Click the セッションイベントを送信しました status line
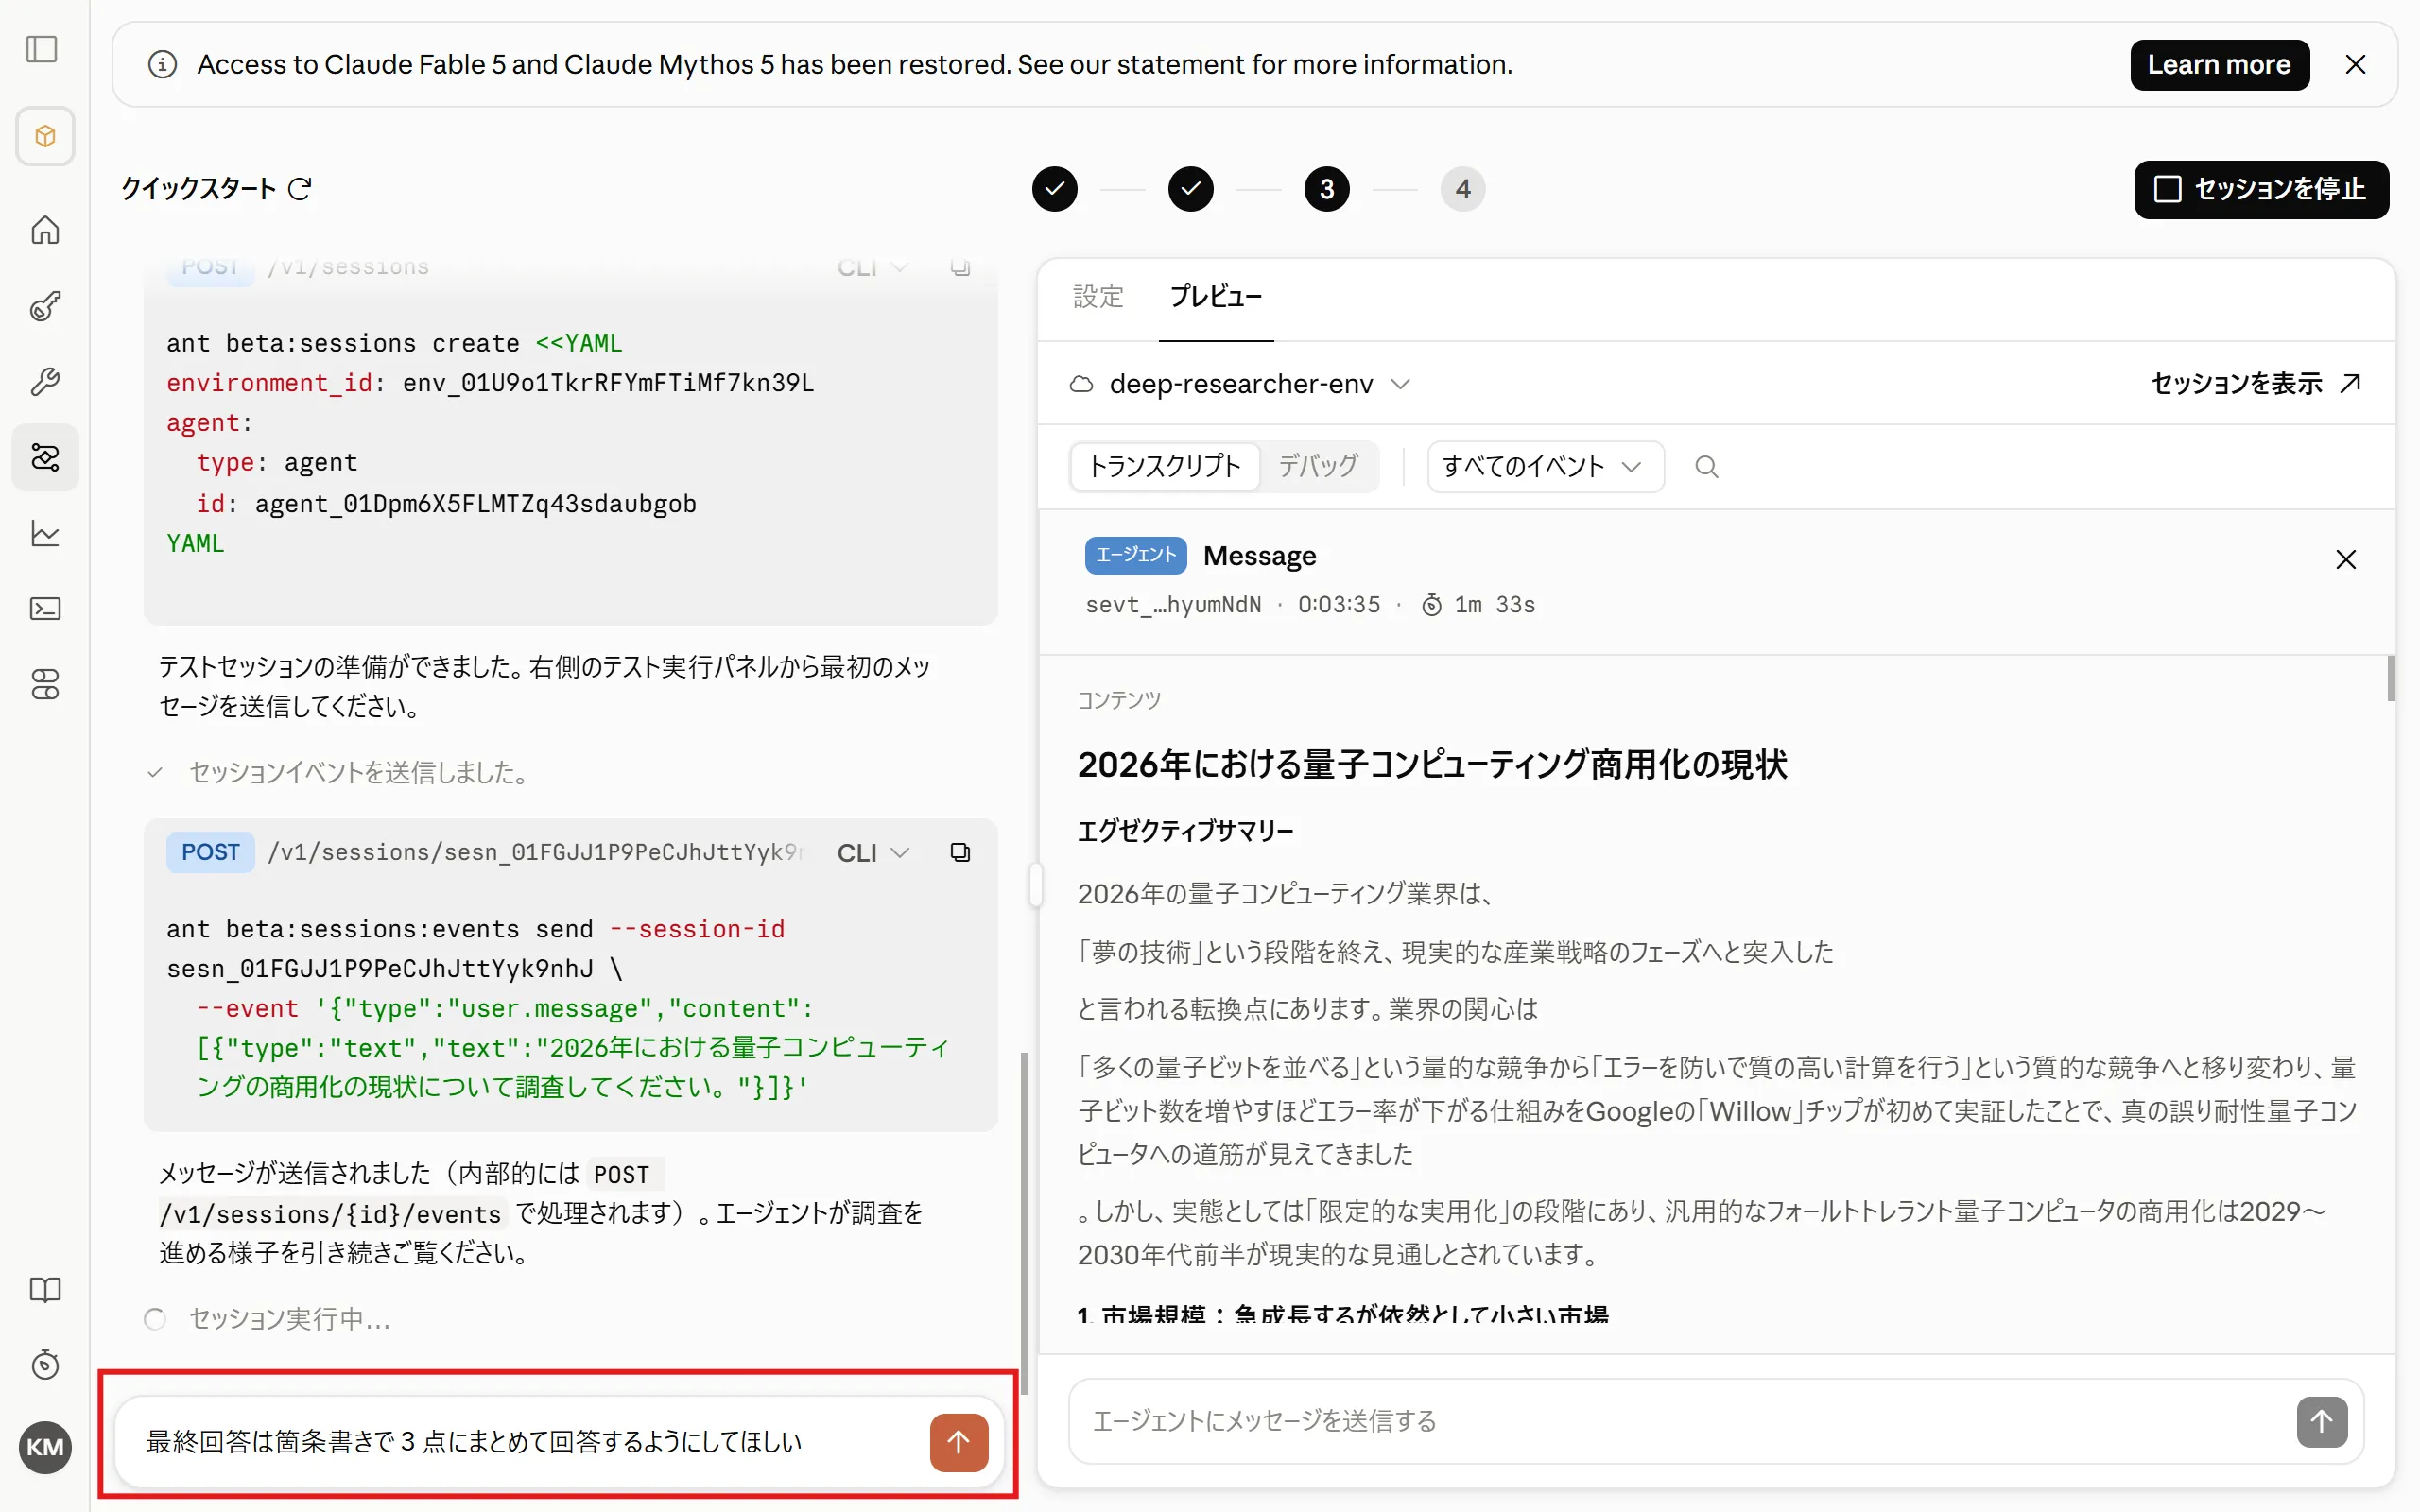Viewport: 2420px width, 1512px height. 358,773
